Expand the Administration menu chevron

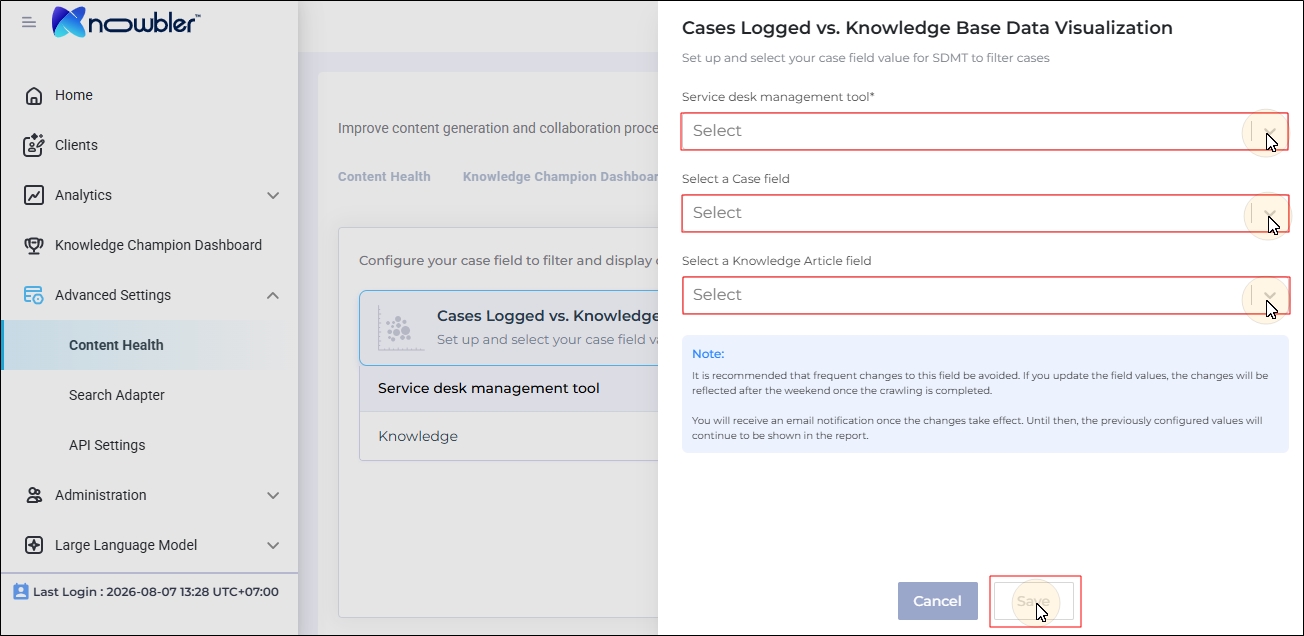point(273,495)
